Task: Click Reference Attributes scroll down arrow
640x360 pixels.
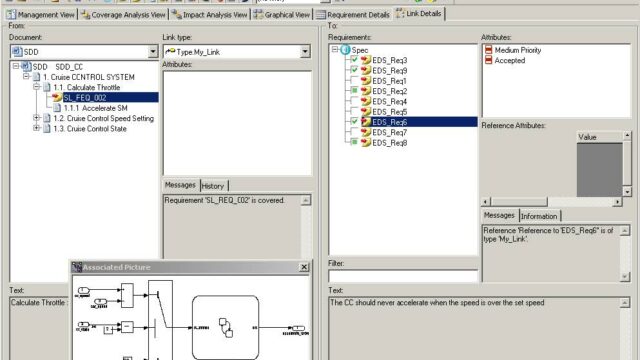Action: coord(627,191)
